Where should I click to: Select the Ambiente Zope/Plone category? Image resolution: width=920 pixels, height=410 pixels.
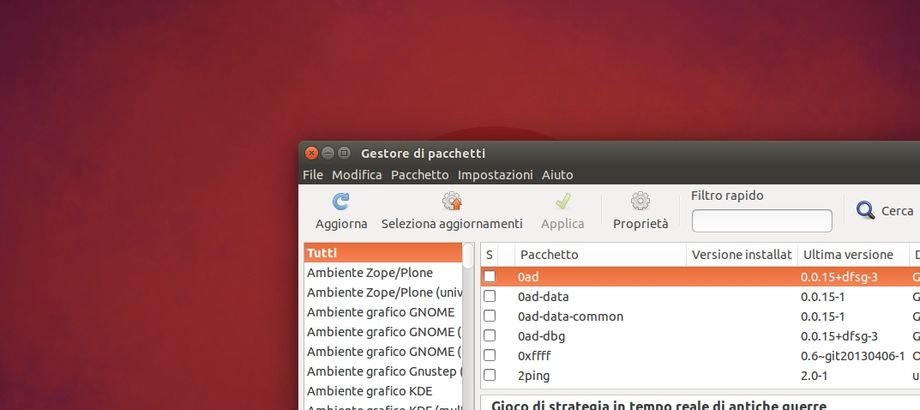tap(383, 273)
